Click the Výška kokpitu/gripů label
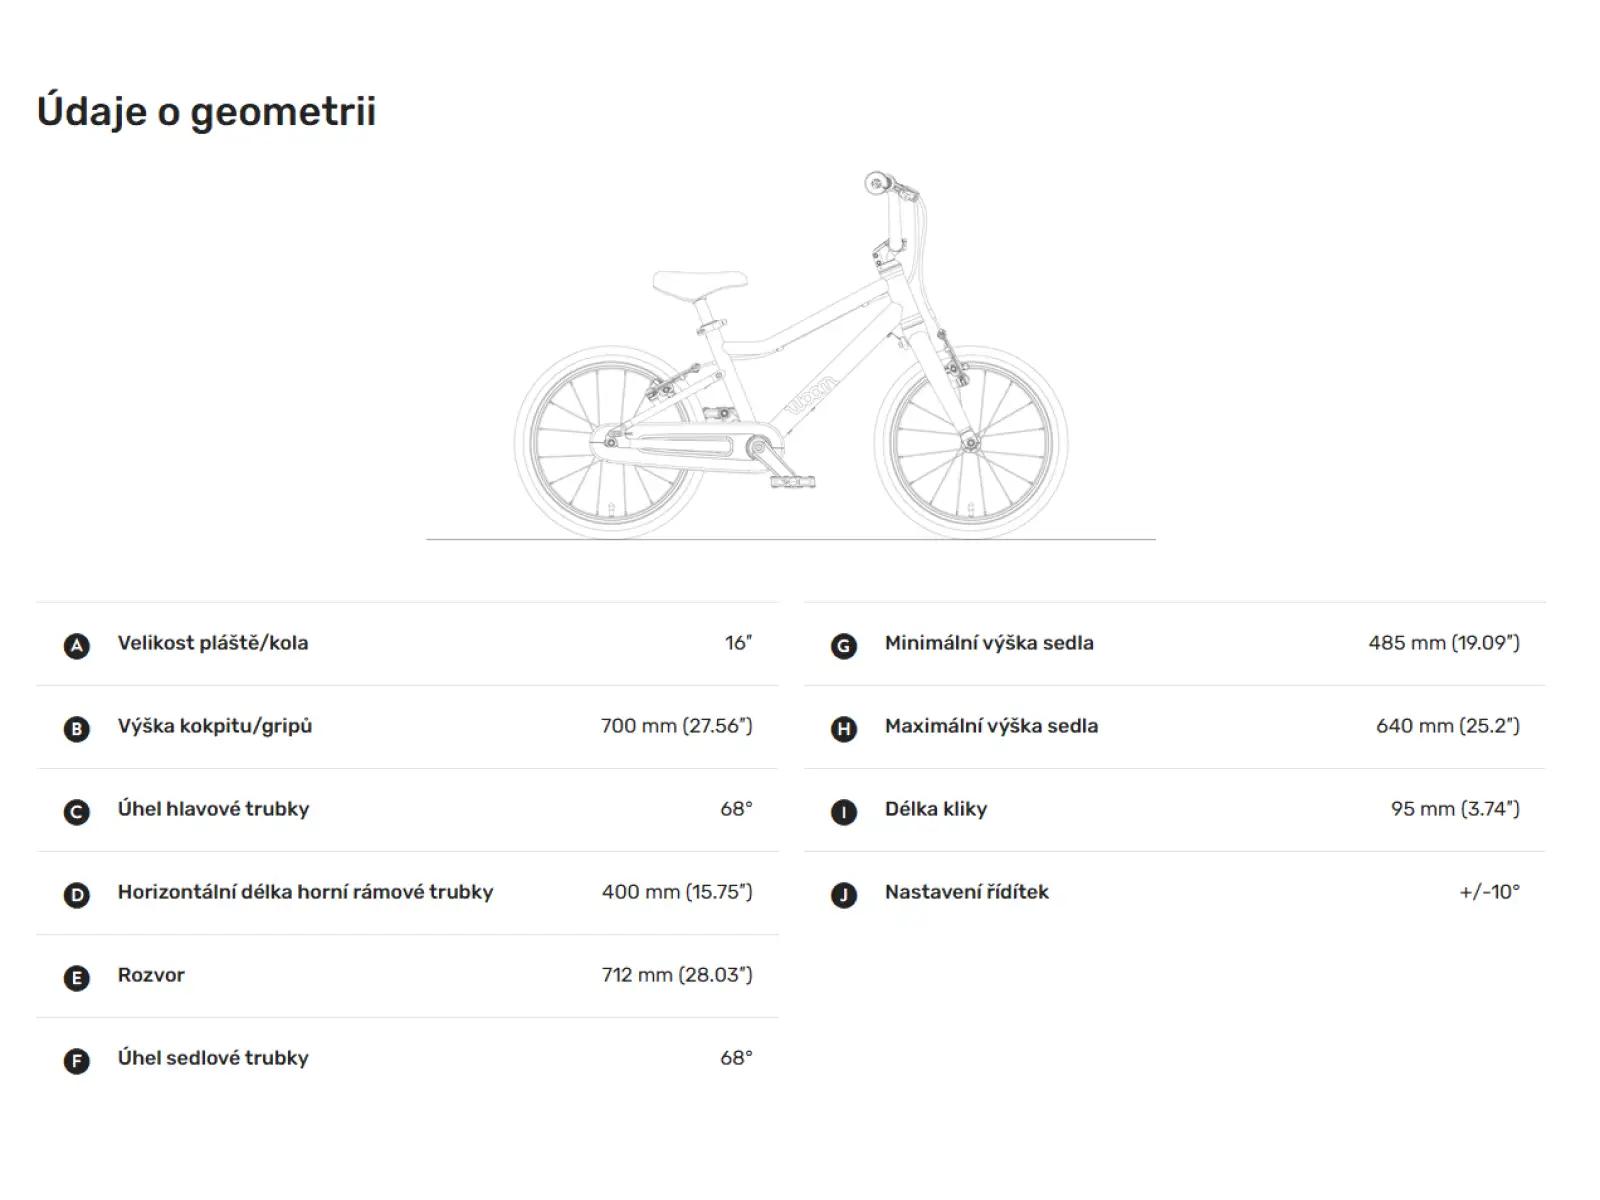1600x1200 pixels. (215, 726)
